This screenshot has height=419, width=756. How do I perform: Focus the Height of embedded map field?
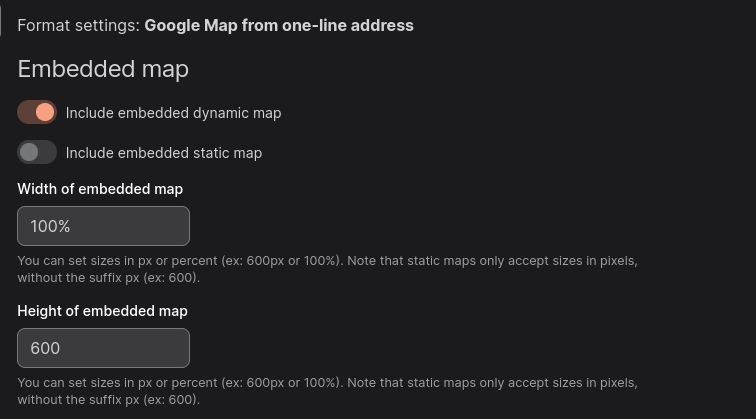click(x=103, y=348)
